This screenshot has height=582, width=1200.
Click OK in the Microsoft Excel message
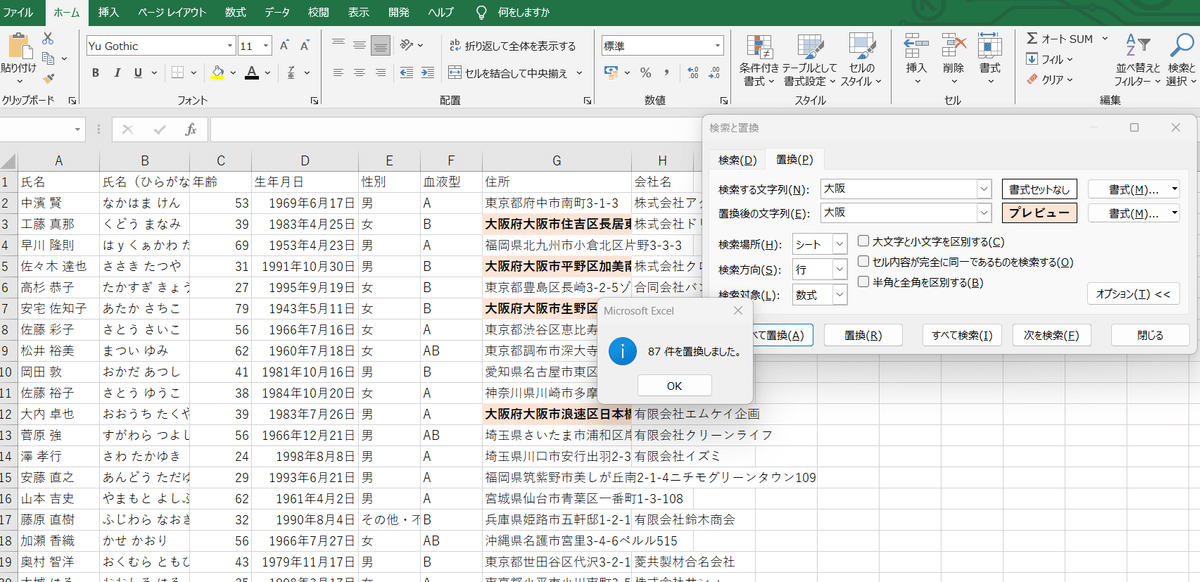coord(674,386)
